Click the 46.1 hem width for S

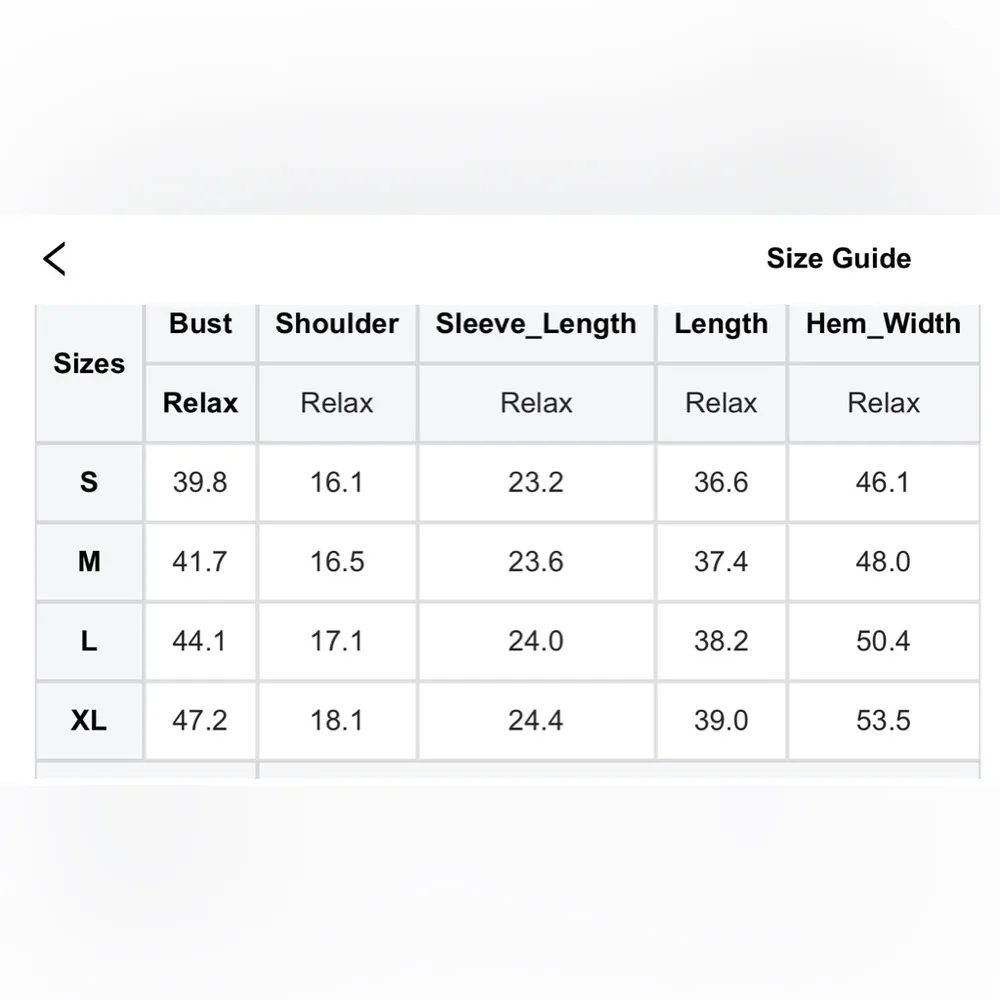[x=883, y=482]
